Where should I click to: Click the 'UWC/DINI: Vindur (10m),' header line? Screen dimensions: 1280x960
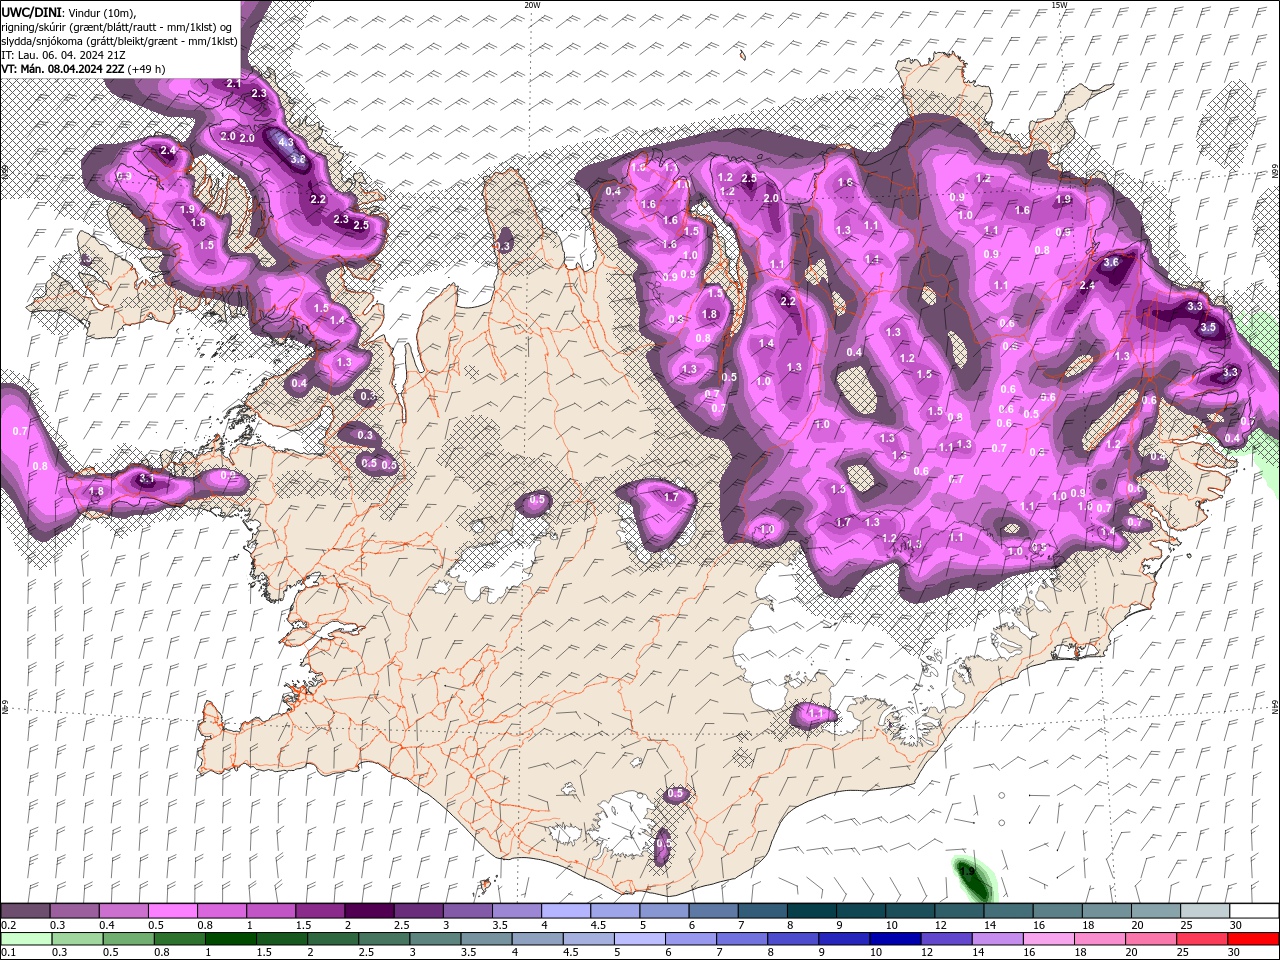click(68, 12)
